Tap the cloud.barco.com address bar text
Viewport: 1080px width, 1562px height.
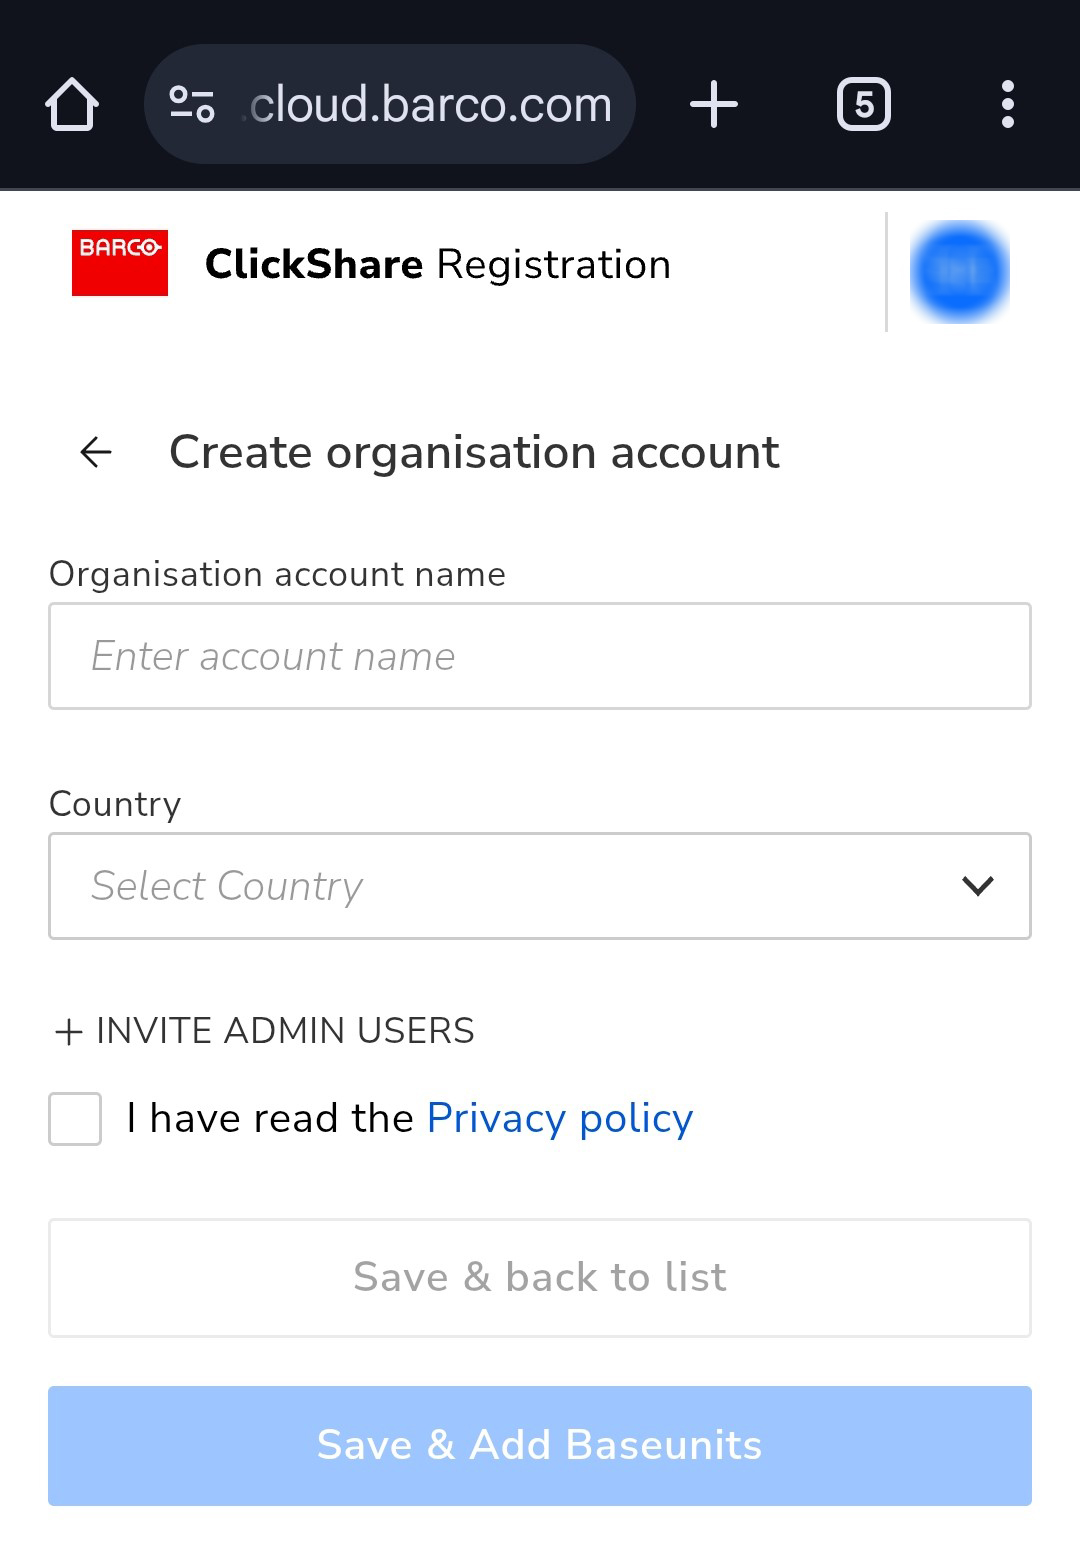click(x=430, y=104)
